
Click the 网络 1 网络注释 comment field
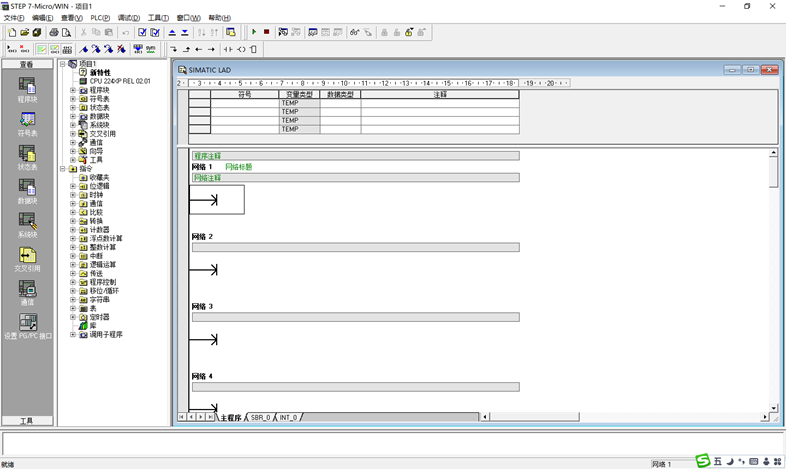tap(356, 178)
